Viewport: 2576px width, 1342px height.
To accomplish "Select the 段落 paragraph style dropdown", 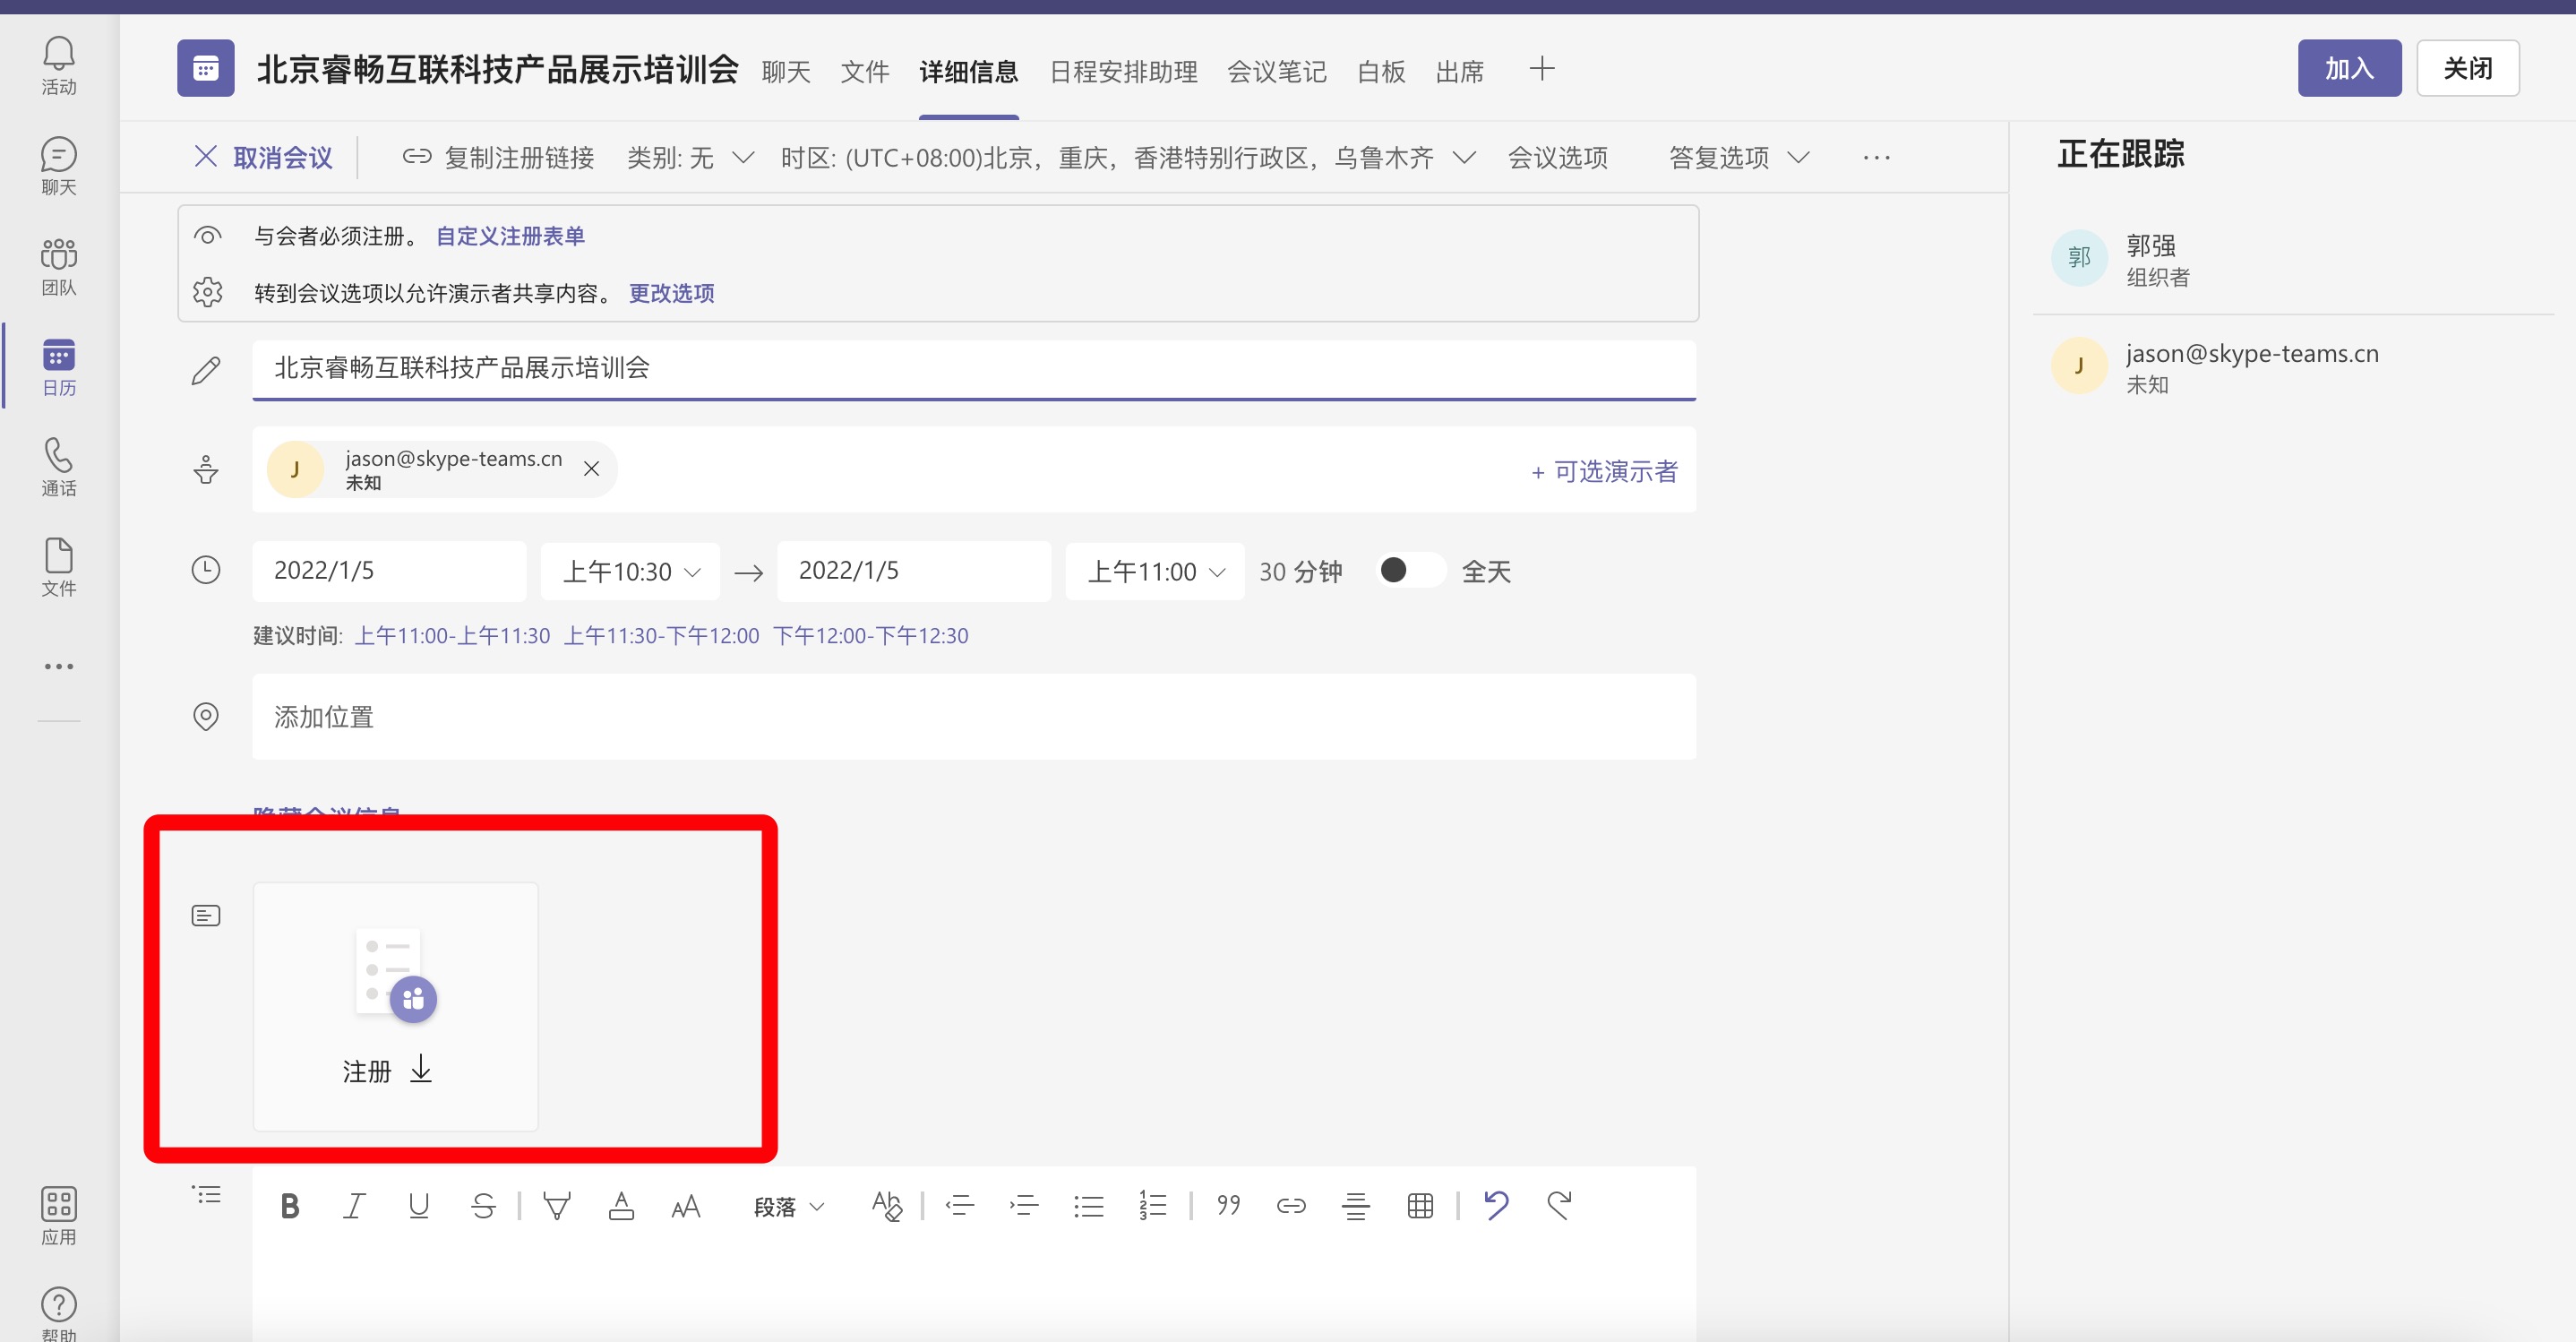I will click(x=786, y=1204).
